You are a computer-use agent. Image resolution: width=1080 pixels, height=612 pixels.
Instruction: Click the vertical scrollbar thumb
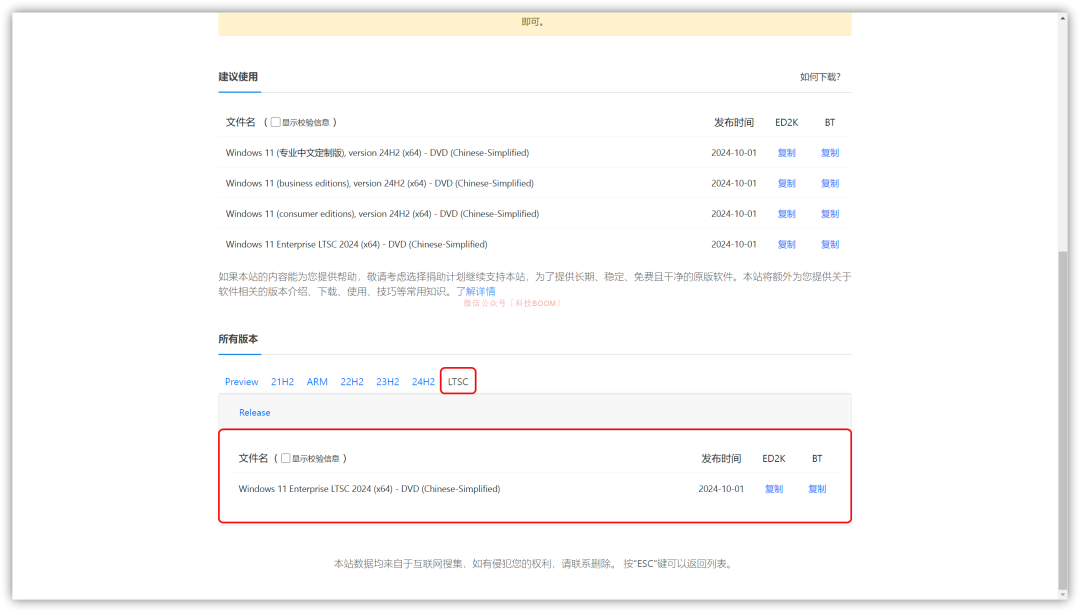(x=1063, y=420)
